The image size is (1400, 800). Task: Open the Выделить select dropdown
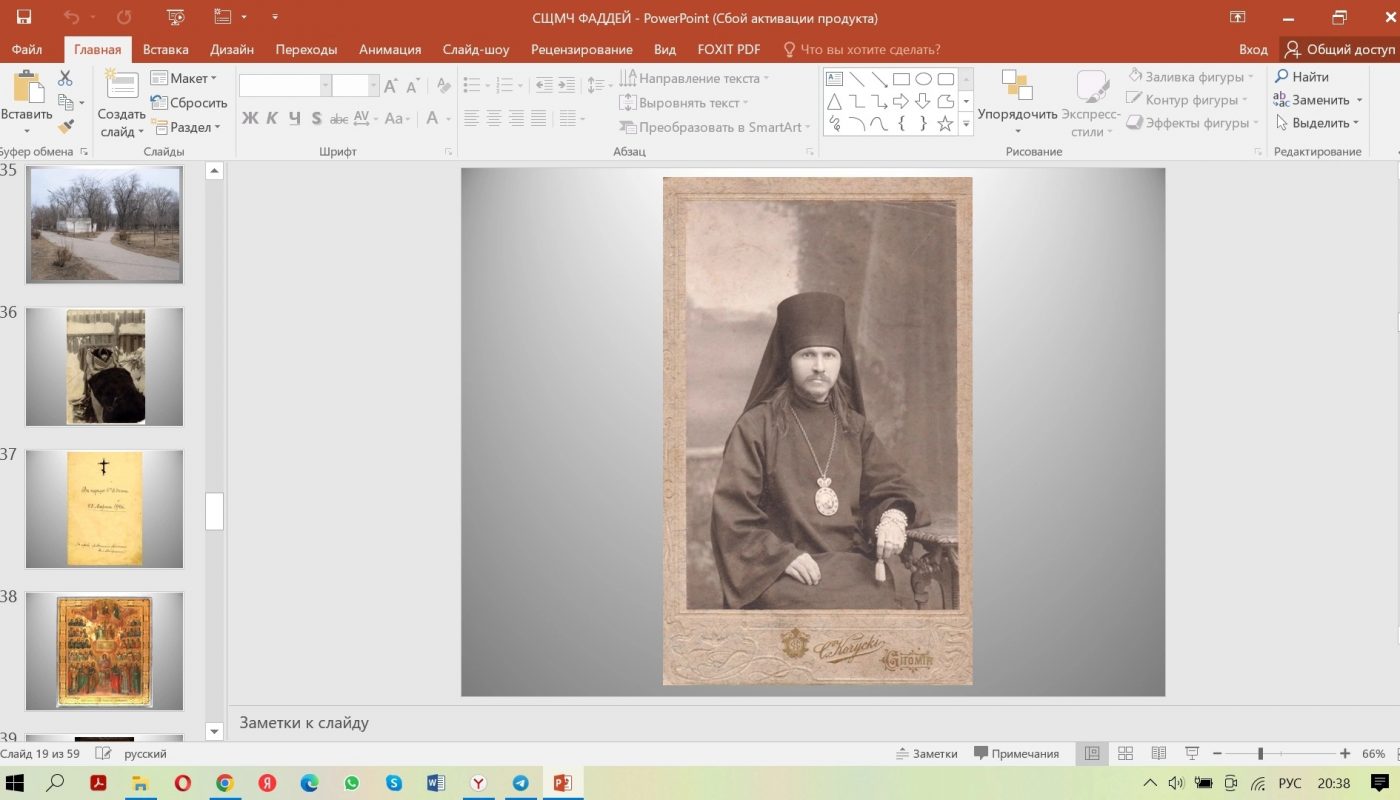[1317, 123]
